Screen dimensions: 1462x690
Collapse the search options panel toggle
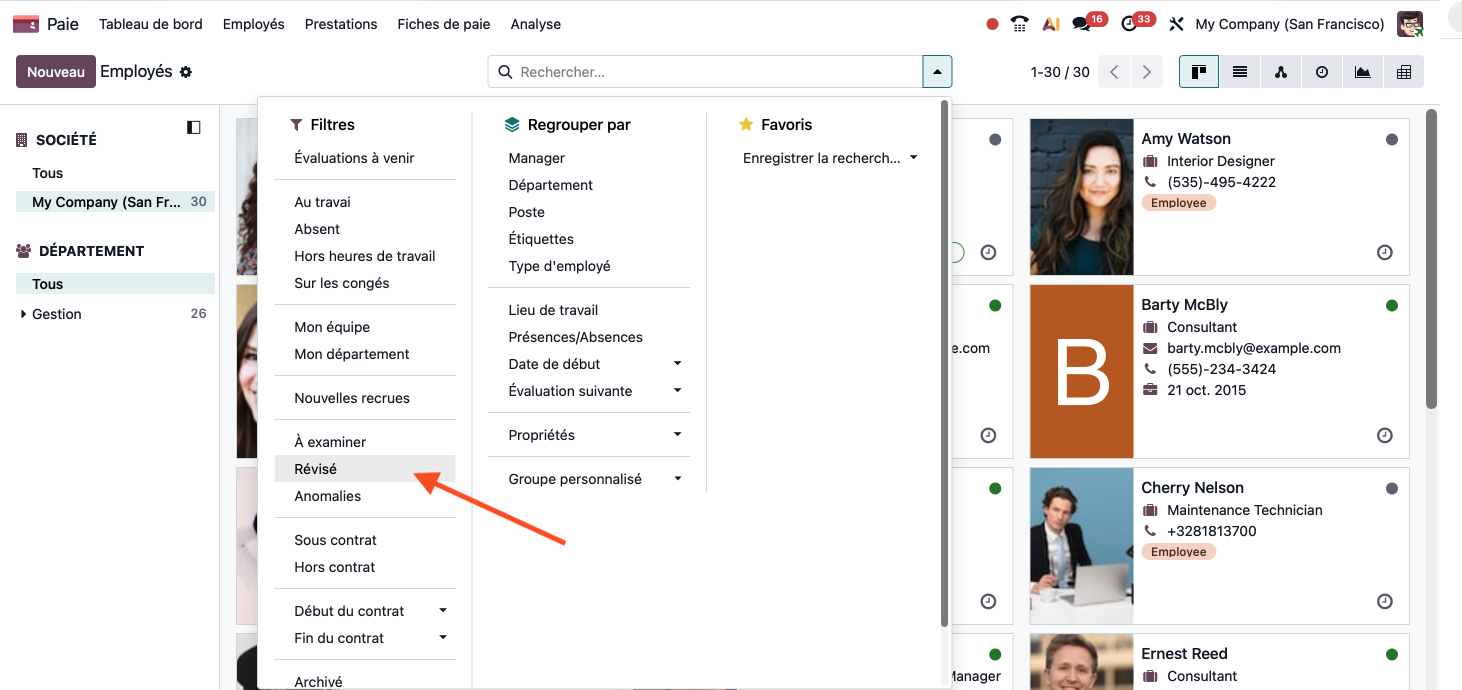tap(937, 72)
